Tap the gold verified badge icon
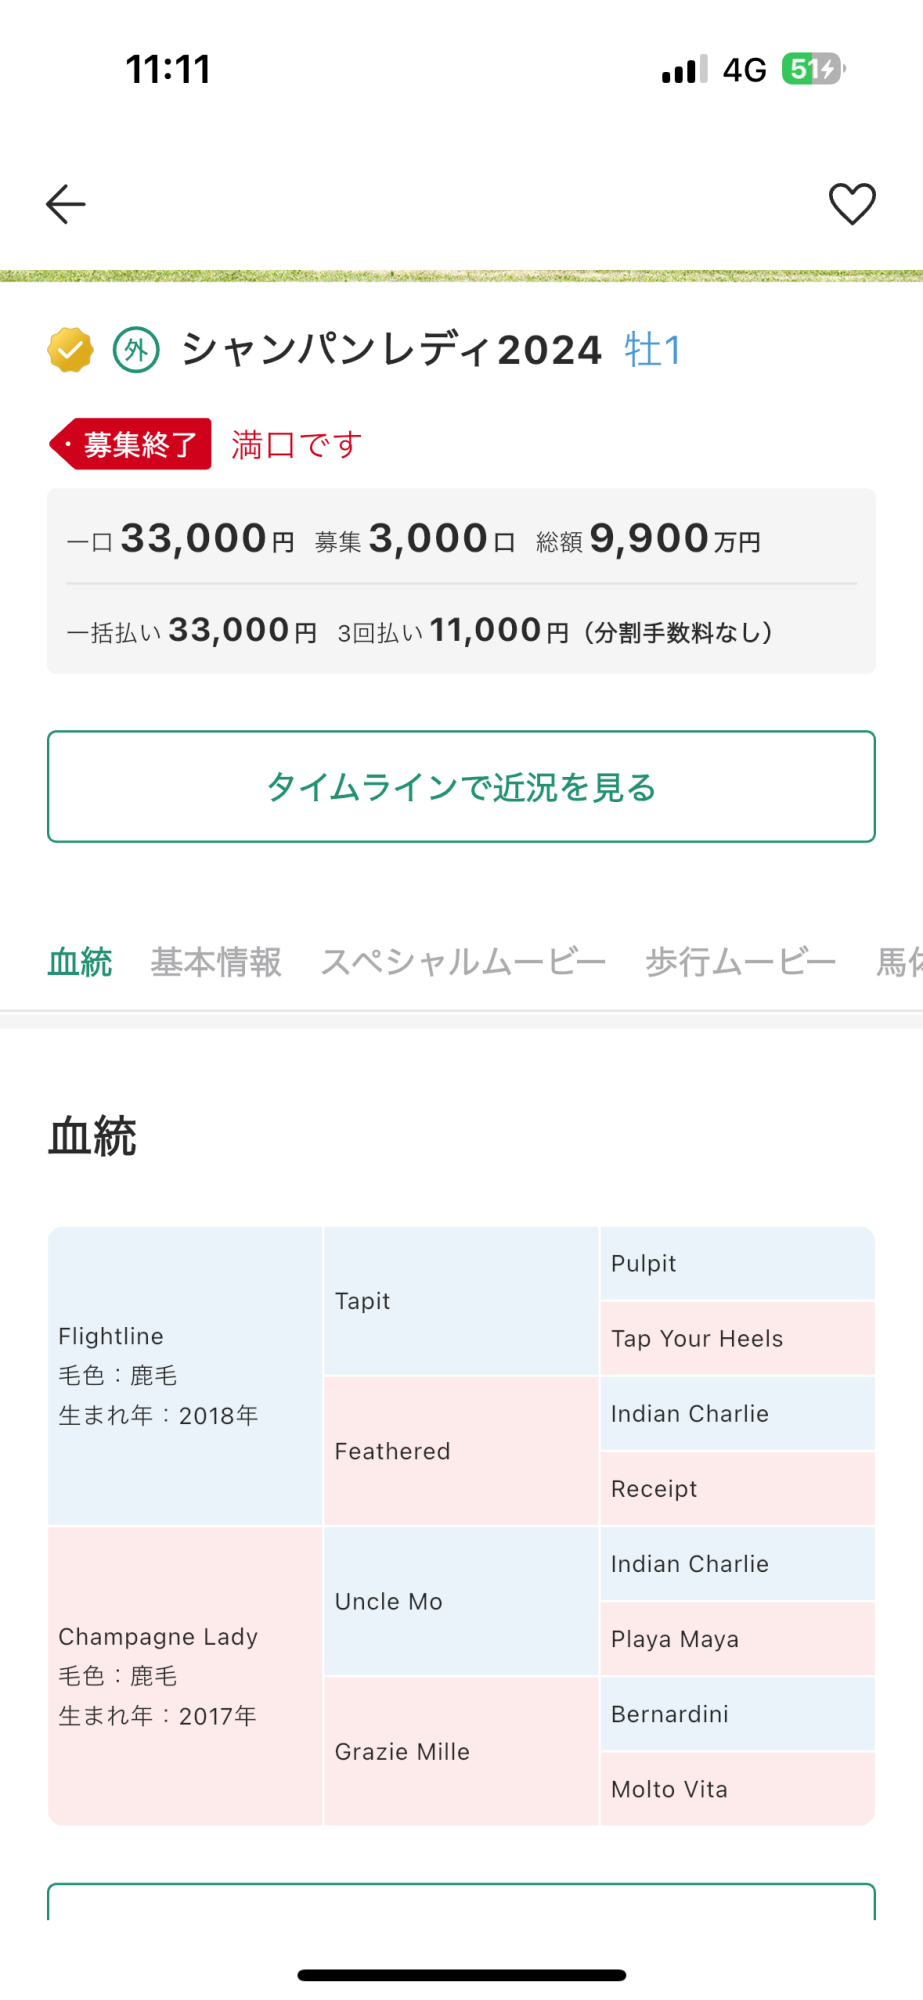Viewport: 923px width, 2000px height. (x=70, y=350)
